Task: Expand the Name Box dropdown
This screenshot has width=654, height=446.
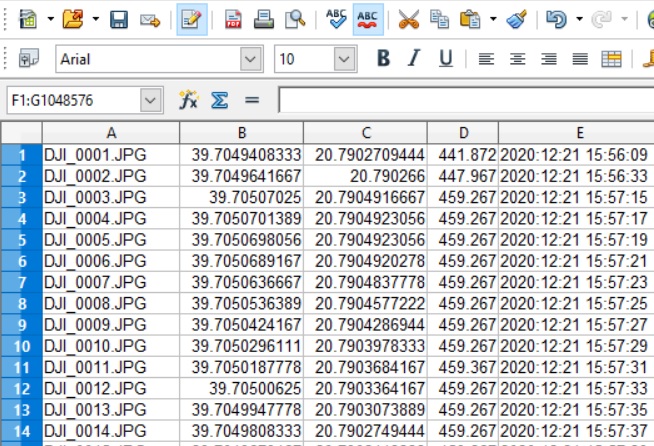Action: pos(151,101)
